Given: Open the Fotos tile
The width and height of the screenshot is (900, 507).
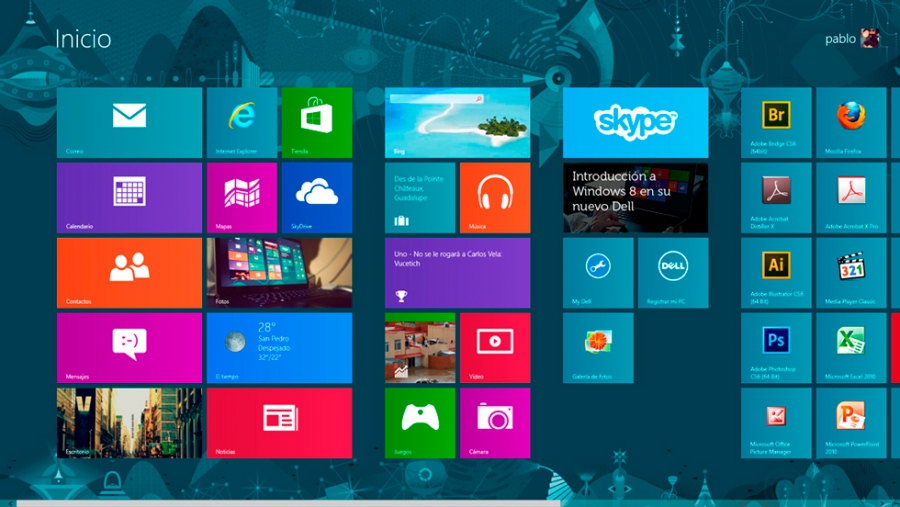Looking at the screenshot, I should click(x=280, y=273).
